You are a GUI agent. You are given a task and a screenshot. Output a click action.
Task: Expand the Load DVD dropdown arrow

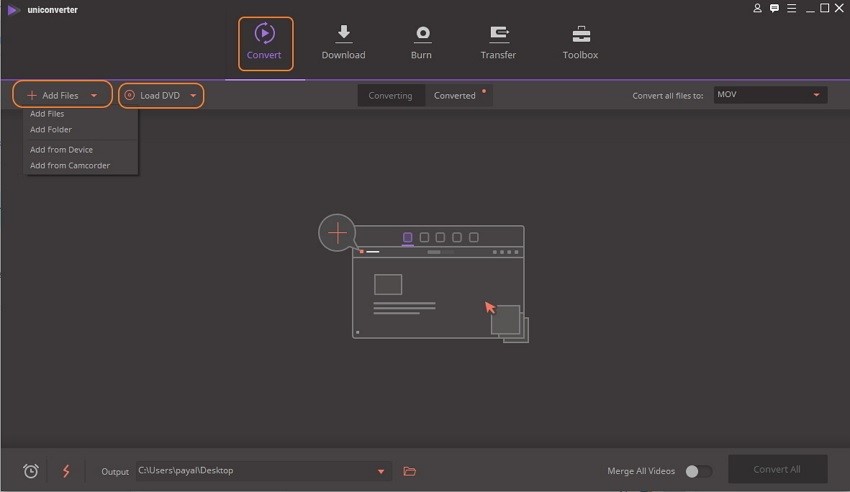coord(193,95)
